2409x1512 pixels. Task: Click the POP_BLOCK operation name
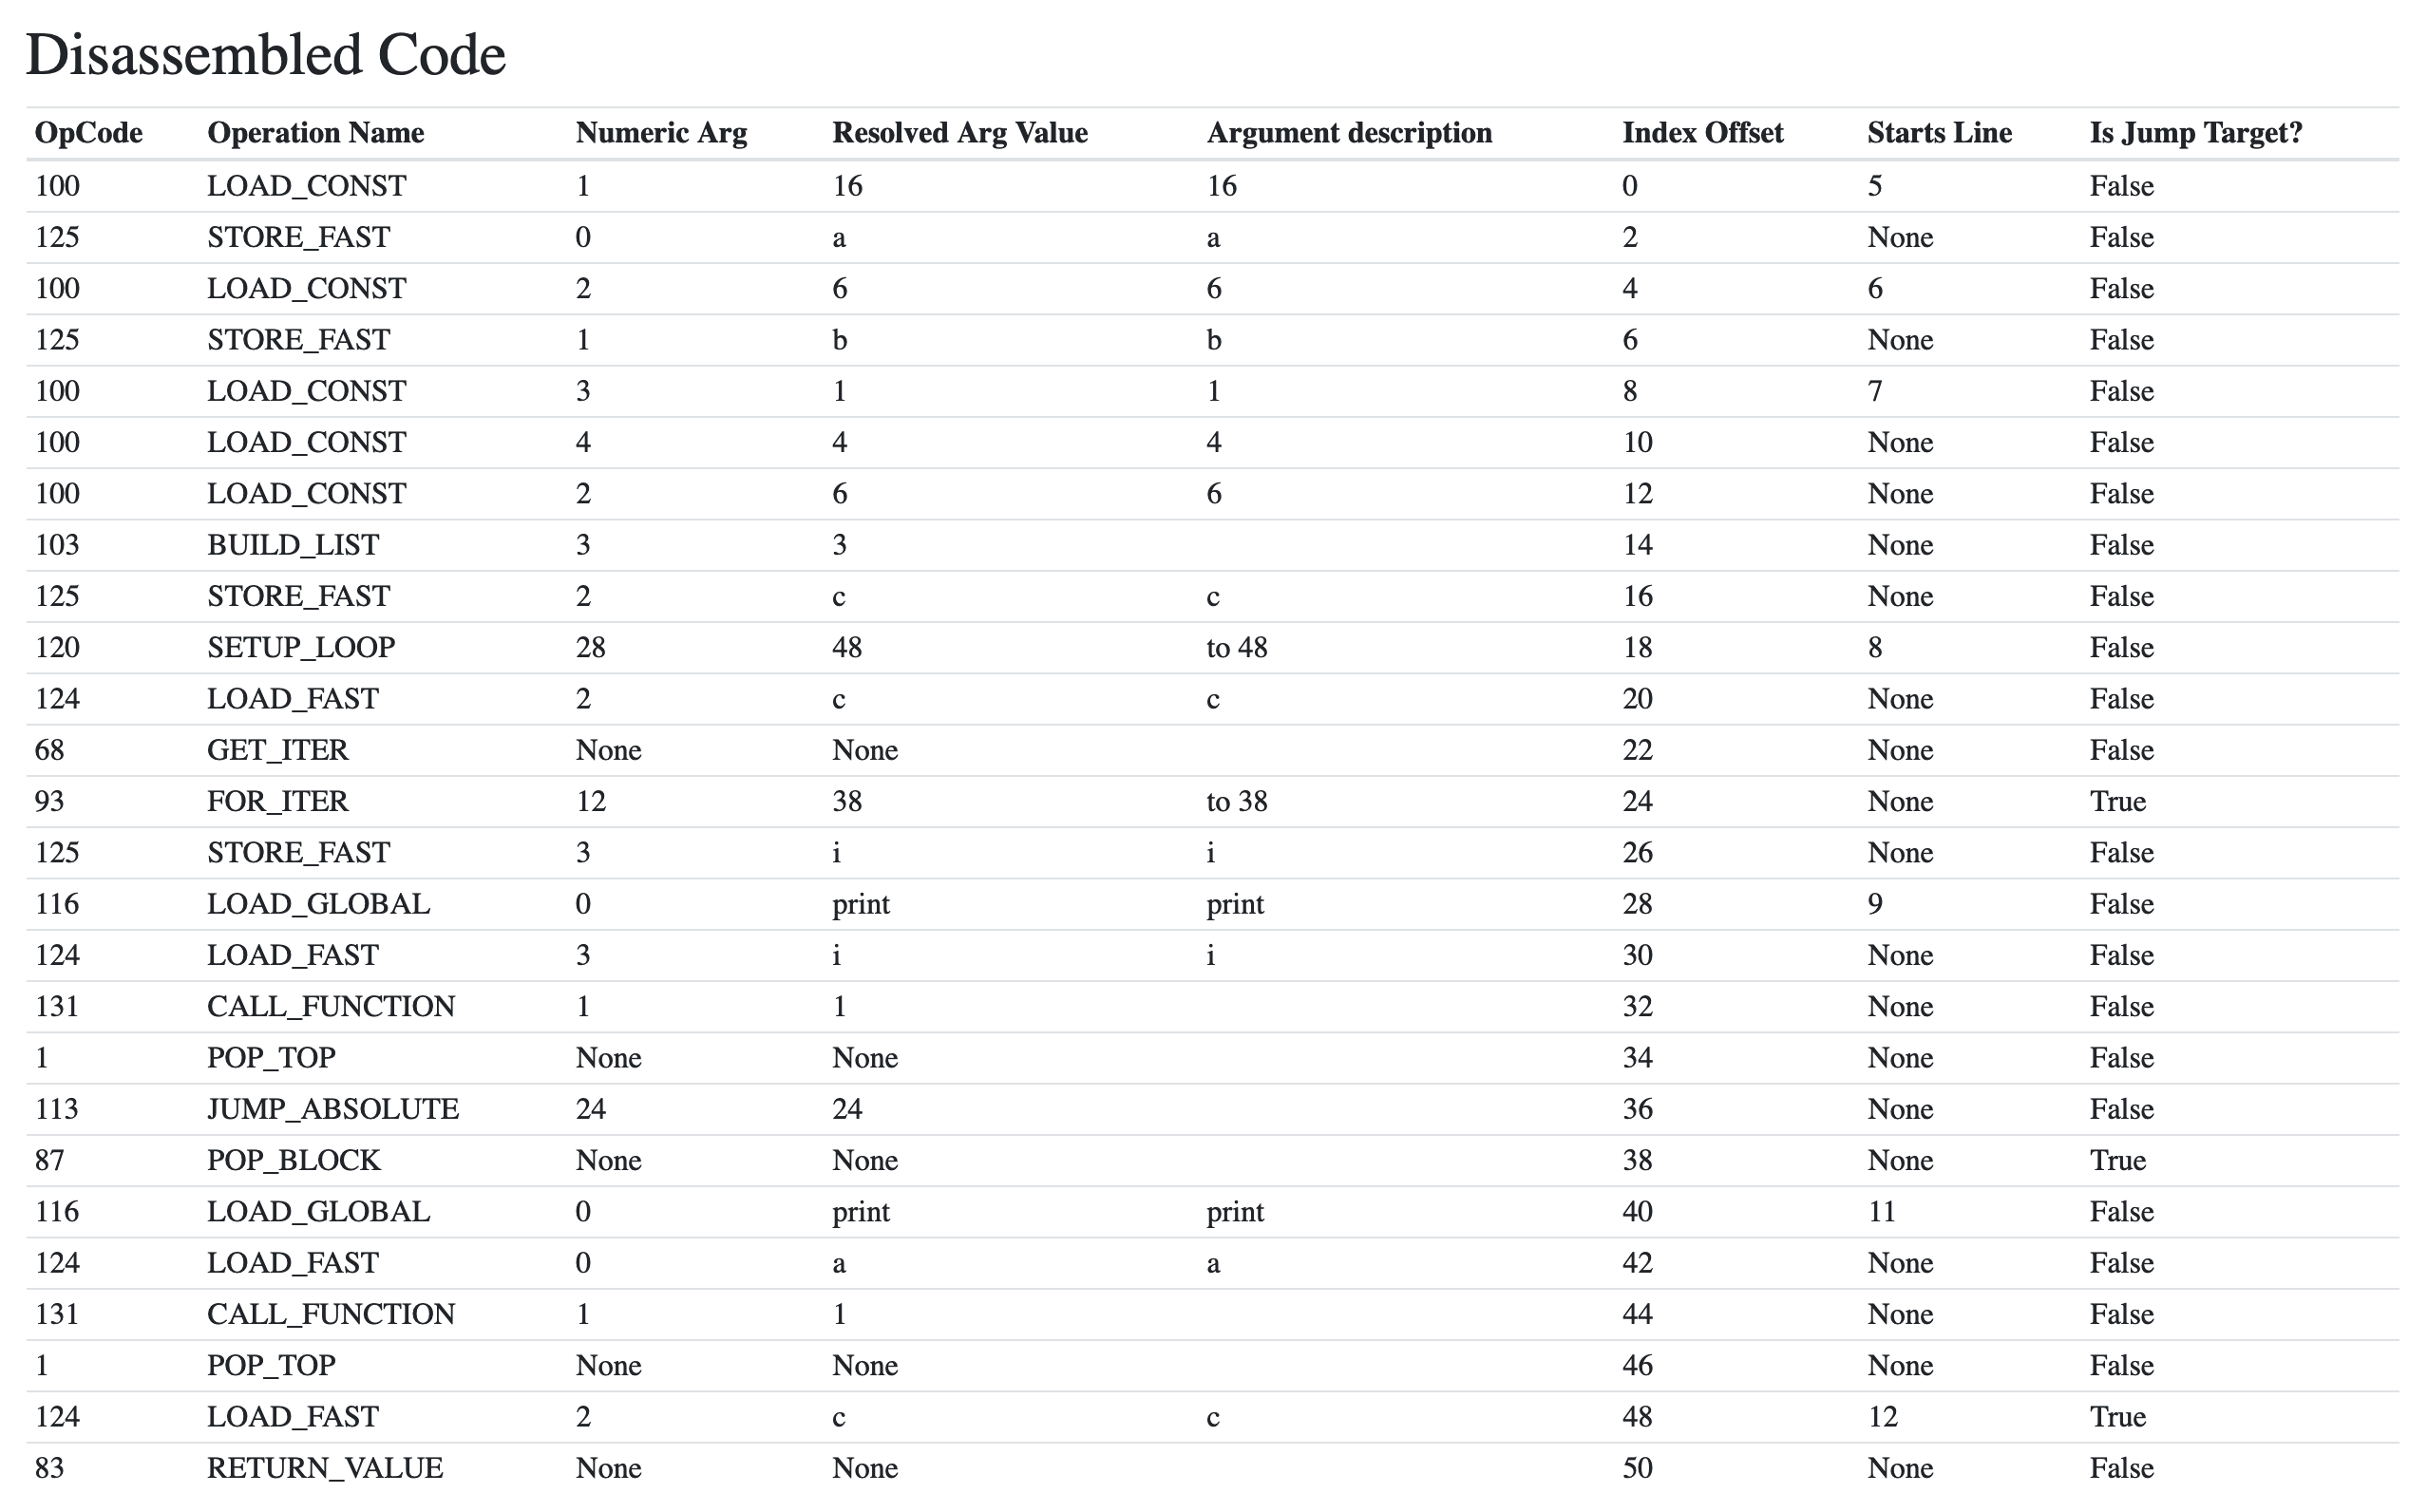point(293,1161)
